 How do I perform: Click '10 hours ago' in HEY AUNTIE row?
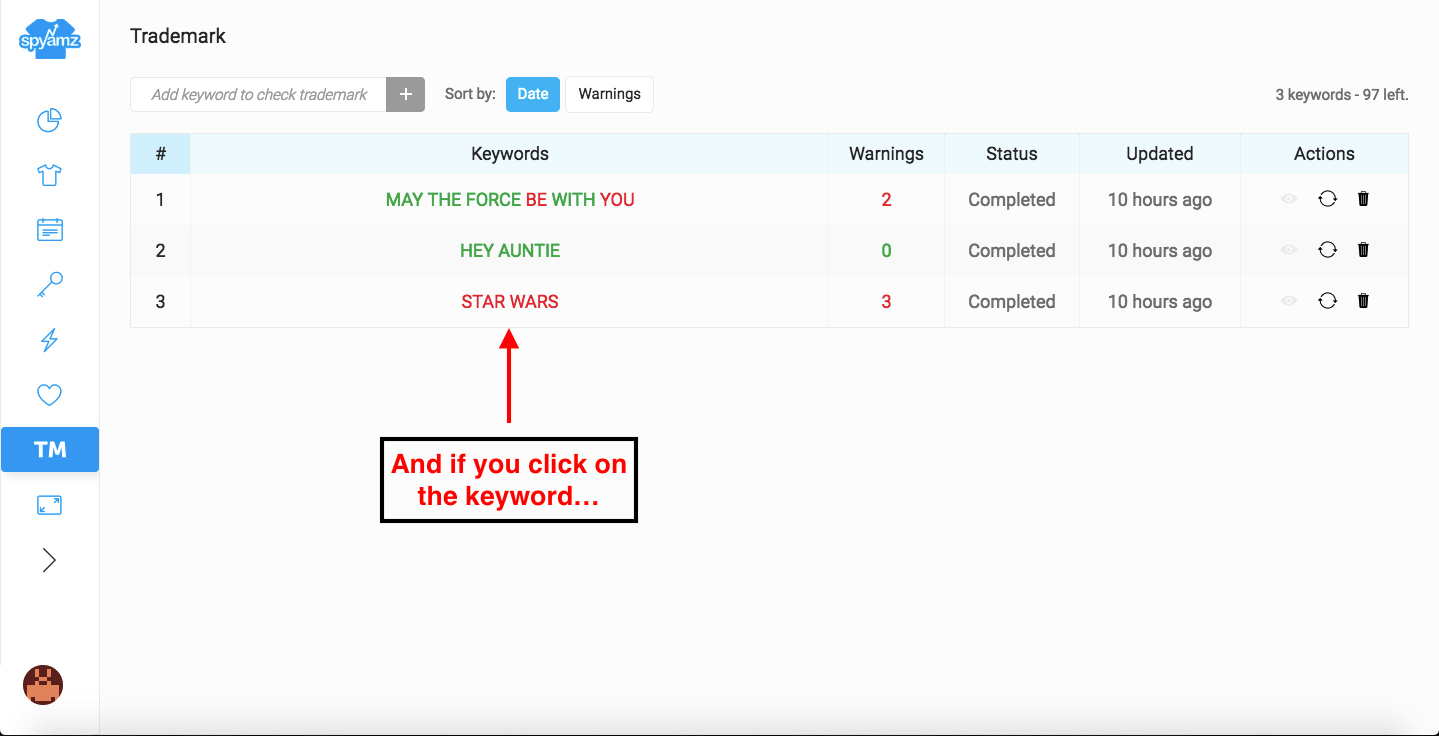tap(1160, 251)
